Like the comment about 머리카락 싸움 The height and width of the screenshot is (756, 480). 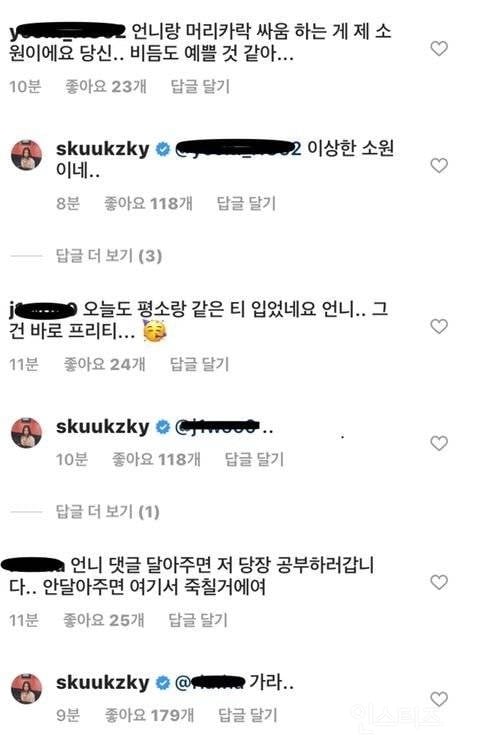pyautogui.click(x=439, y=49)
